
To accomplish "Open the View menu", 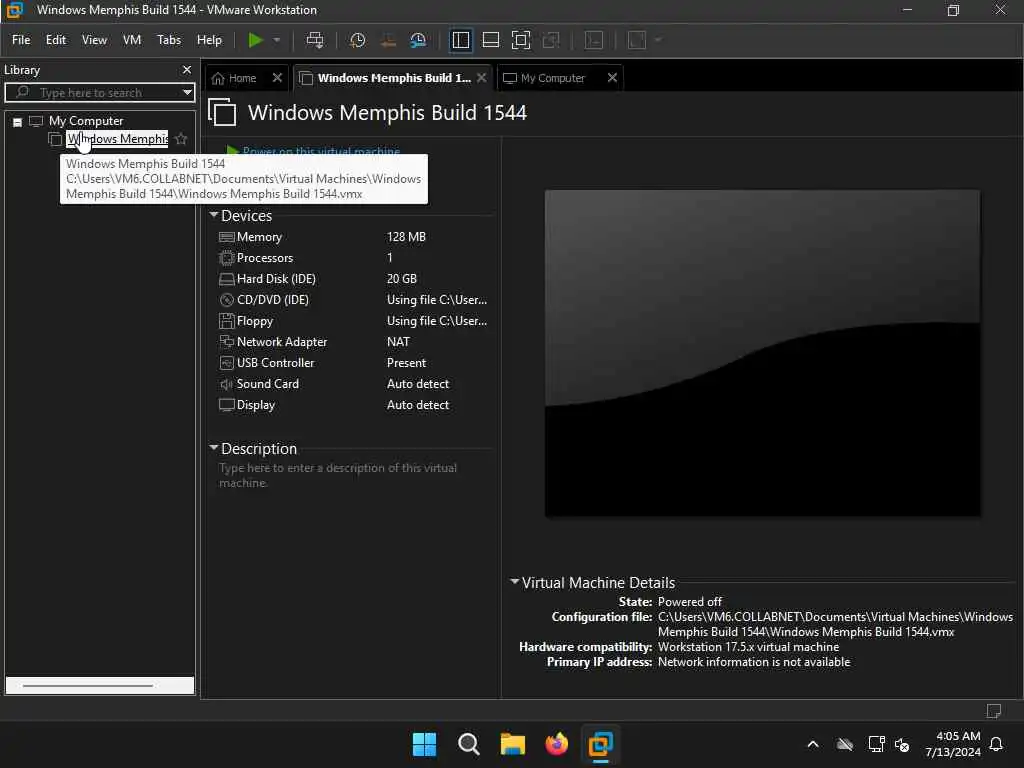I will click(x=94, y=40).
